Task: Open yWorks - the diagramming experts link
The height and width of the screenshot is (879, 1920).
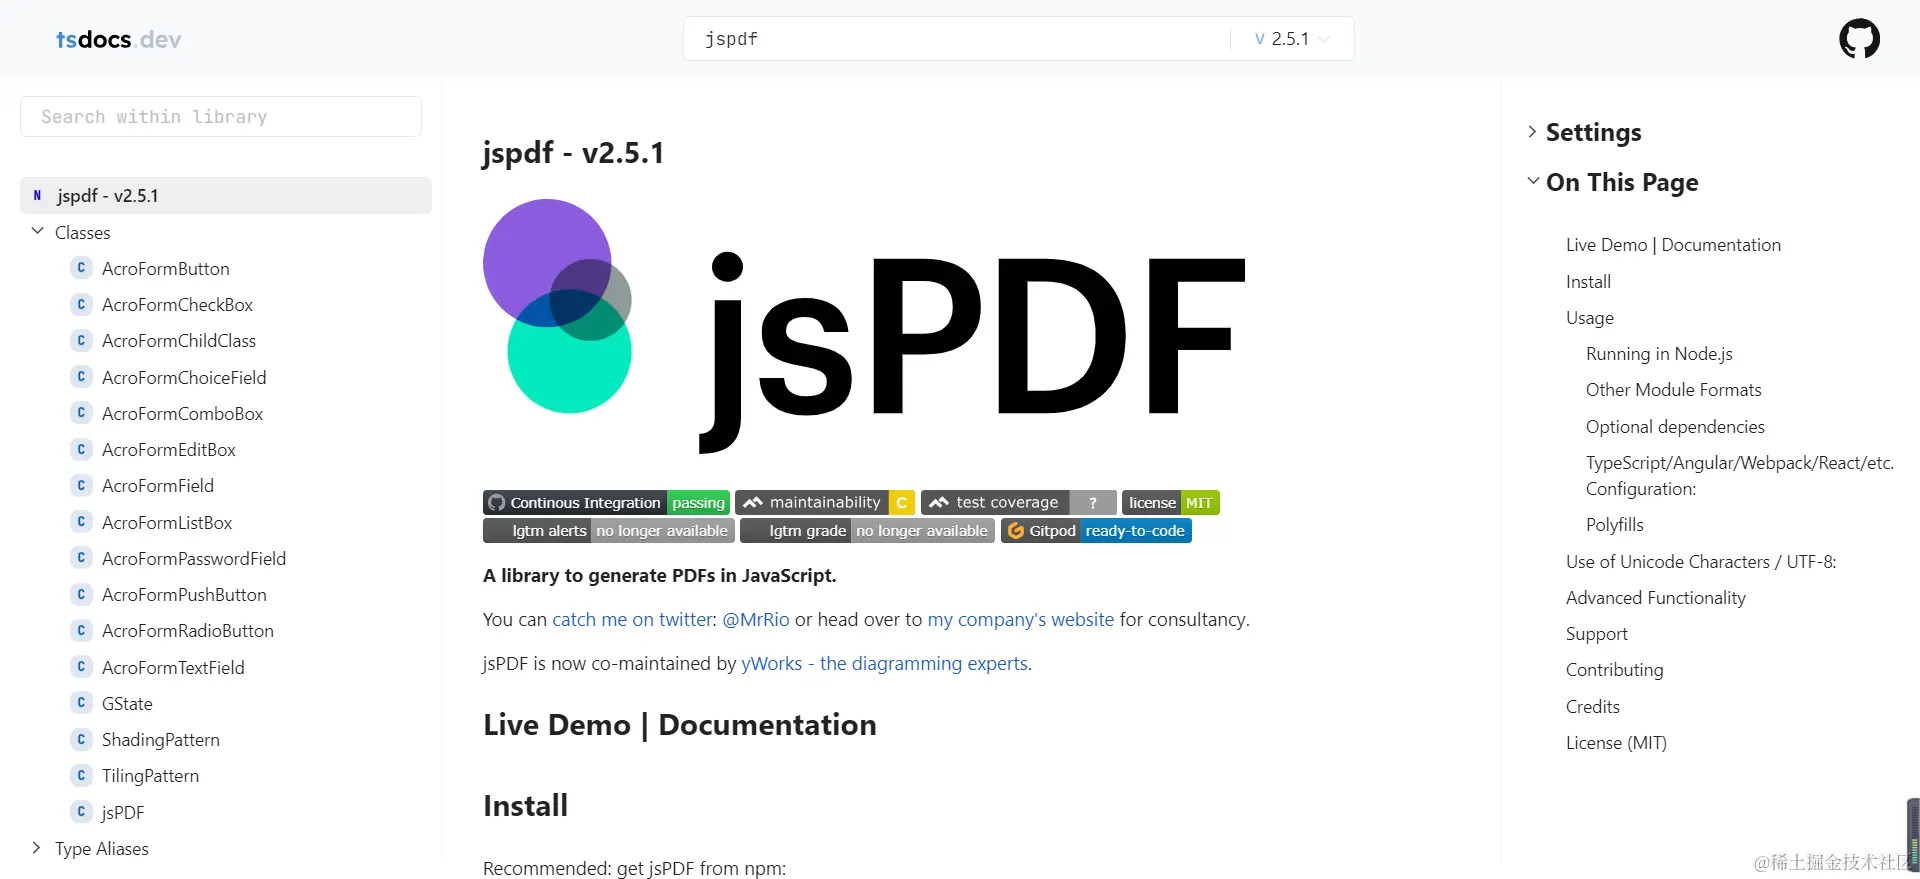Action: click(x=884, y=664)
